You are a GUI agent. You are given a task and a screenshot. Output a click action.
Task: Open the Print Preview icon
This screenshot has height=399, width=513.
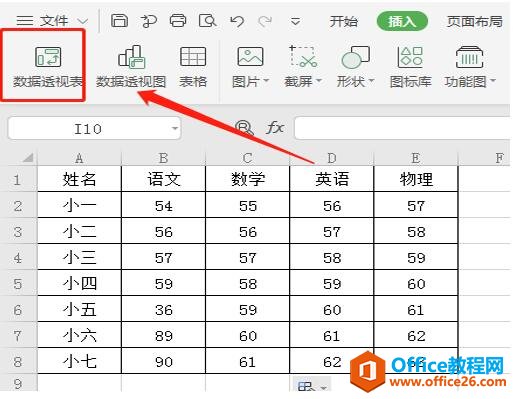point(207,21)
